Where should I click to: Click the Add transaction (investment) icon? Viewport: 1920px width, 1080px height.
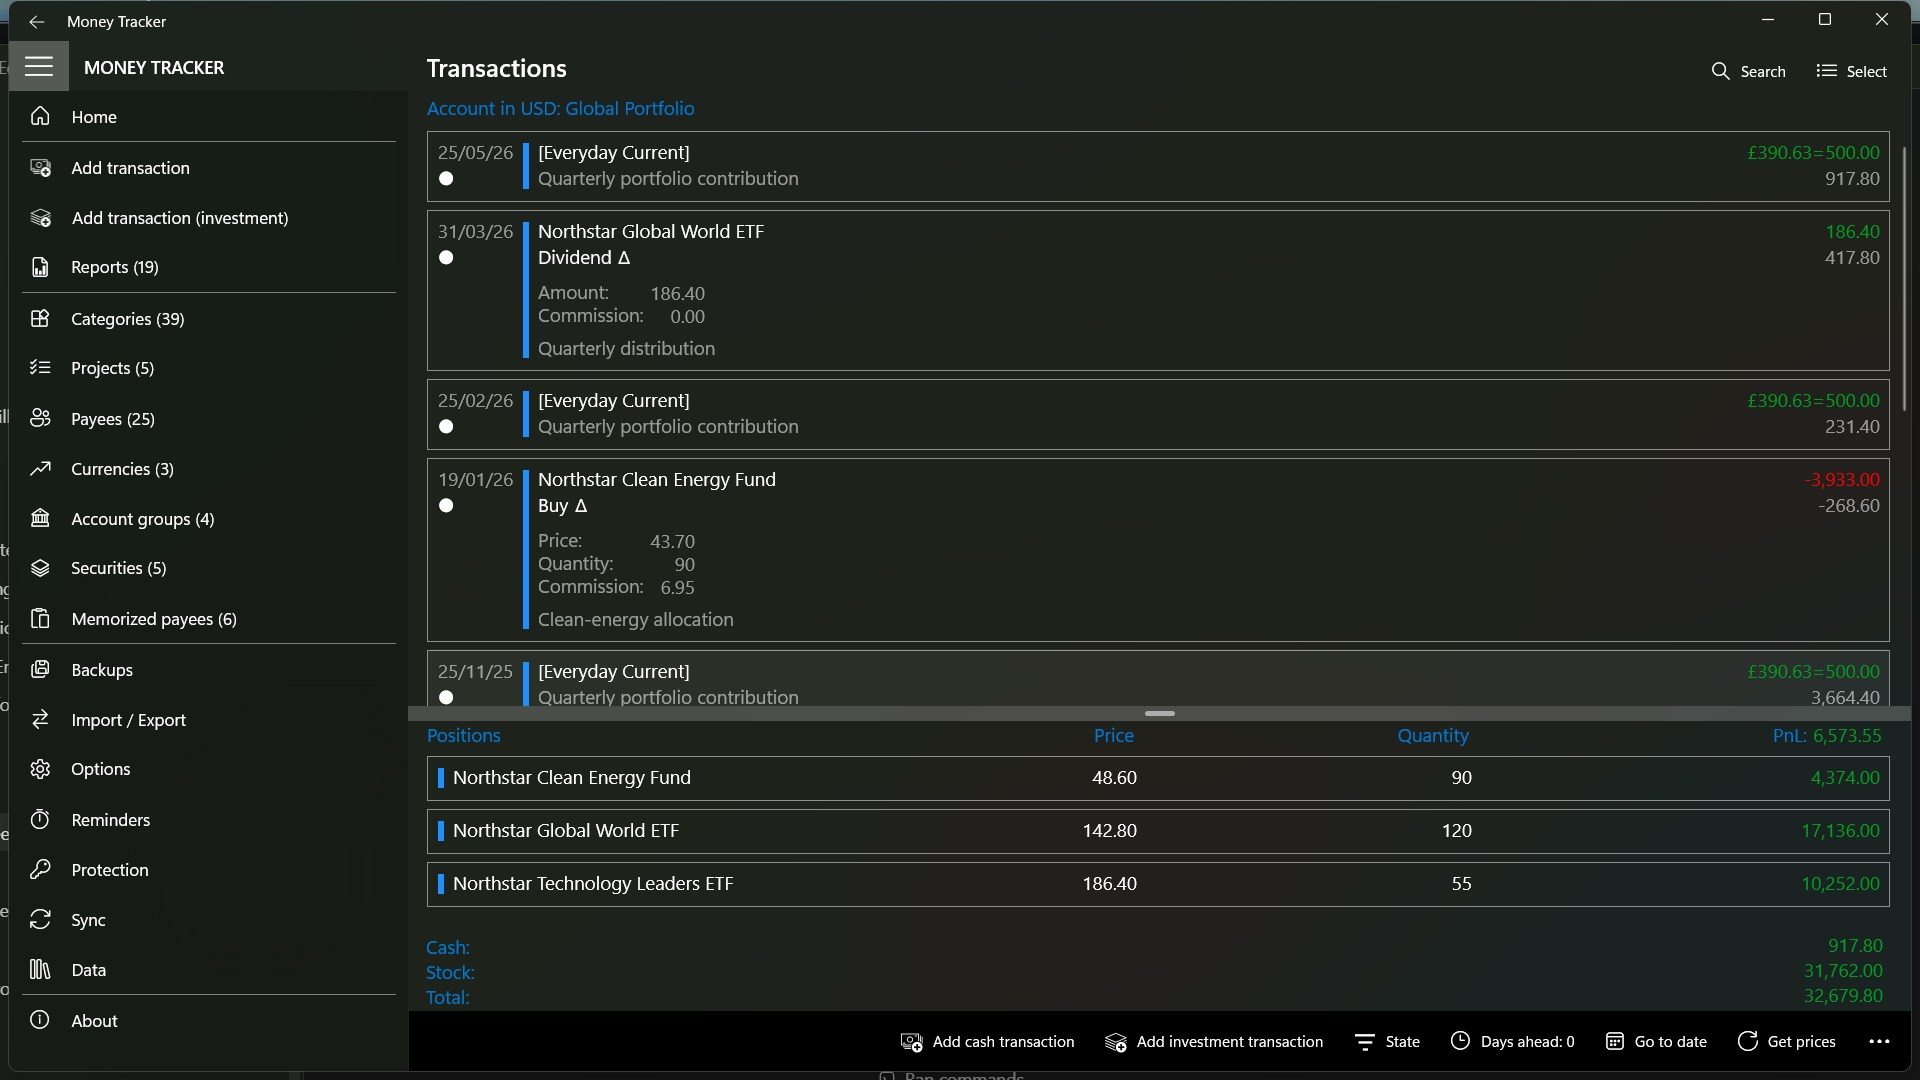[x=40, y=217]
